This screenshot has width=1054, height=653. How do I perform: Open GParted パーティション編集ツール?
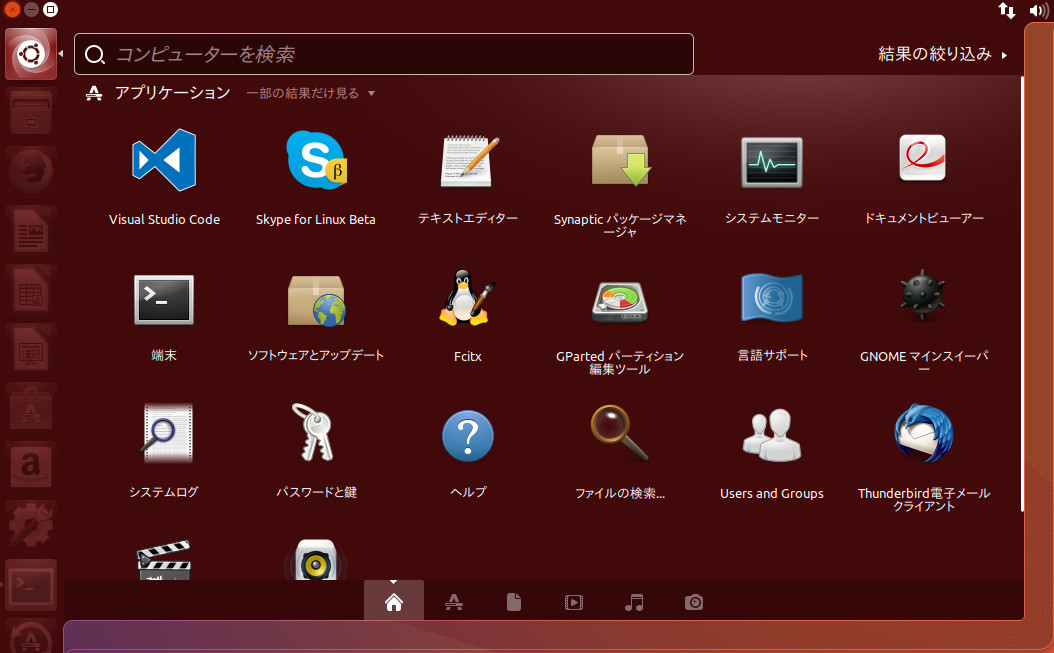pos(620,300)
